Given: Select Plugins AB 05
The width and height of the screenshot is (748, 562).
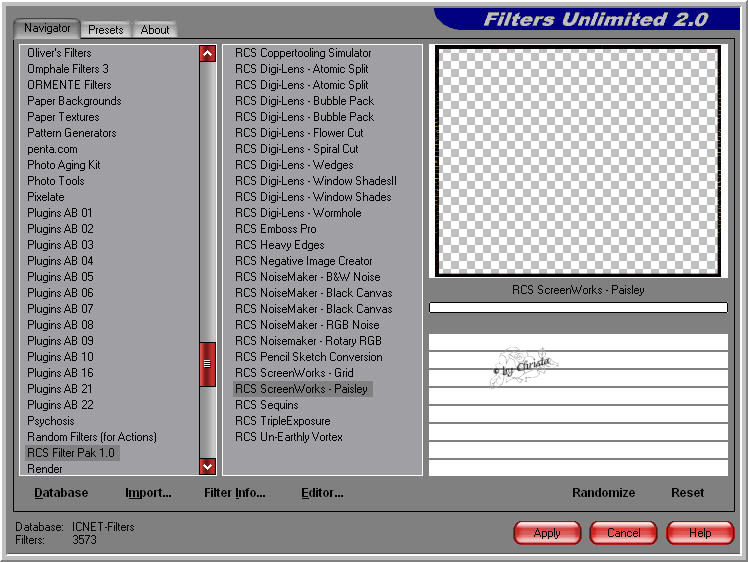Looking at the screenshot, I should coord(60,277).
